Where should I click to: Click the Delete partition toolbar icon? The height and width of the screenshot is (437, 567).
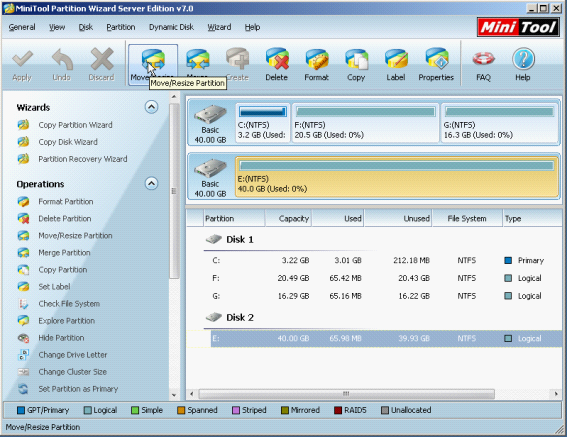pyautogui.click(x=277, y=59)
